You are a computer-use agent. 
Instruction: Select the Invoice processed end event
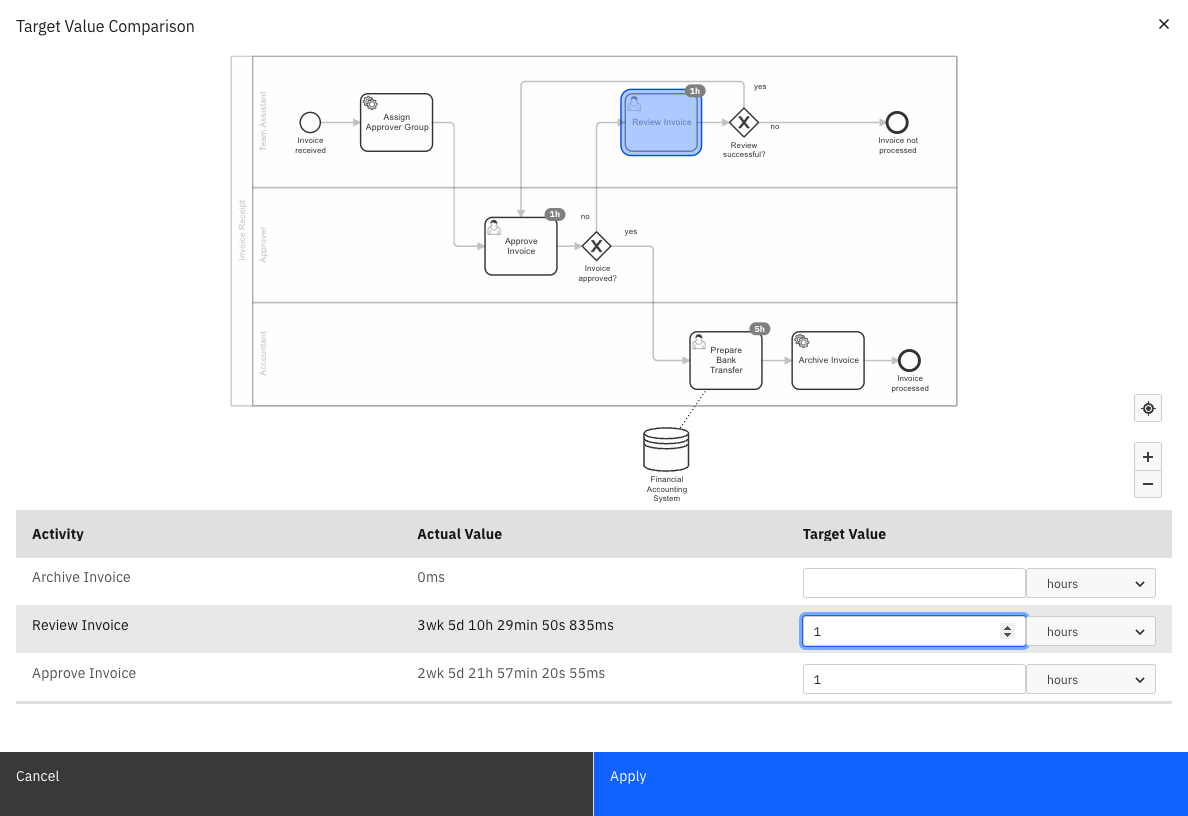[909, 361]
